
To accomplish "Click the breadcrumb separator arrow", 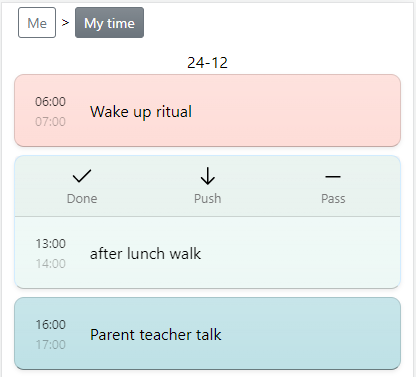I will [x=65, y=23].
